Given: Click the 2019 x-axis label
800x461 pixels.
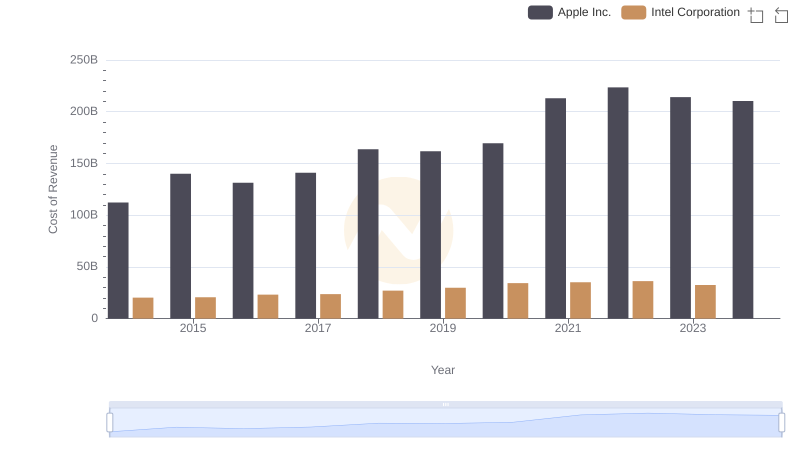Looking at the screenshot, I should [443, 328].
